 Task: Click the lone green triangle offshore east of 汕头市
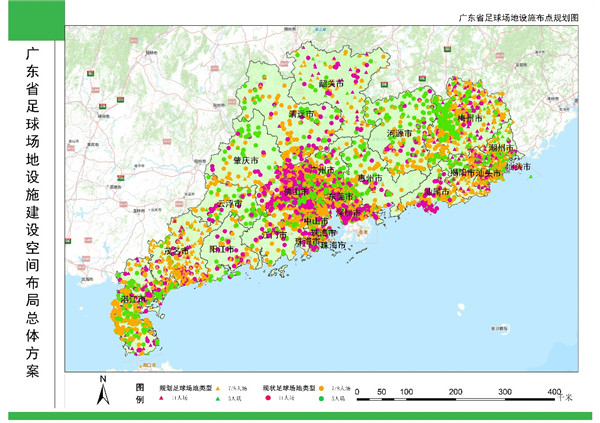529,177
